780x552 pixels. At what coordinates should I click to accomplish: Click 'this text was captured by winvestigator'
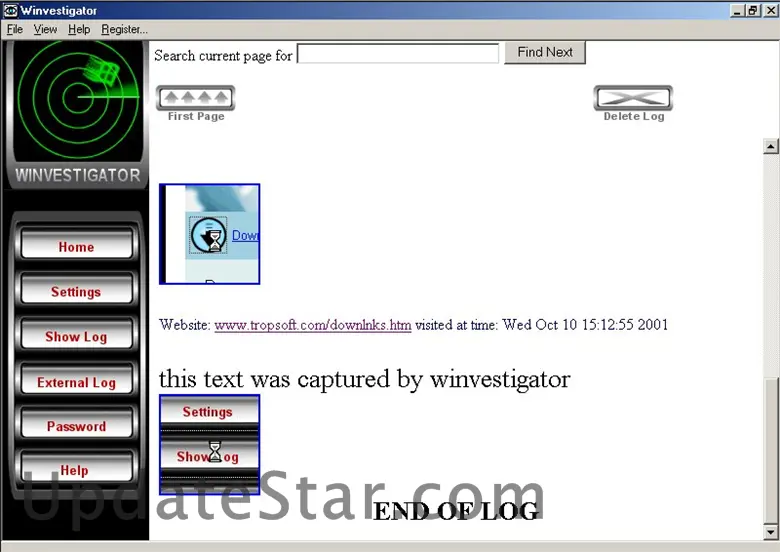click(364, 379)
